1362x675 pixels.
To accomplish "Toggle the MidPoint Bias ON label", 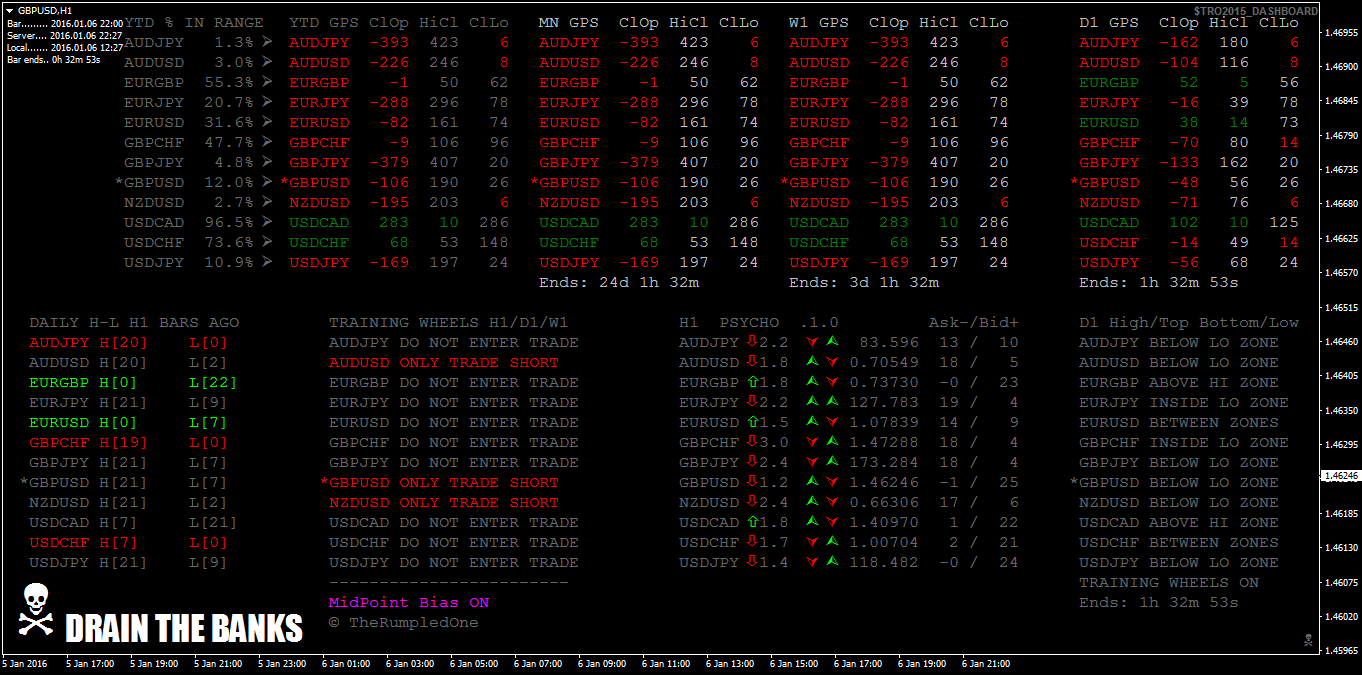I will (x=409, y=603).
